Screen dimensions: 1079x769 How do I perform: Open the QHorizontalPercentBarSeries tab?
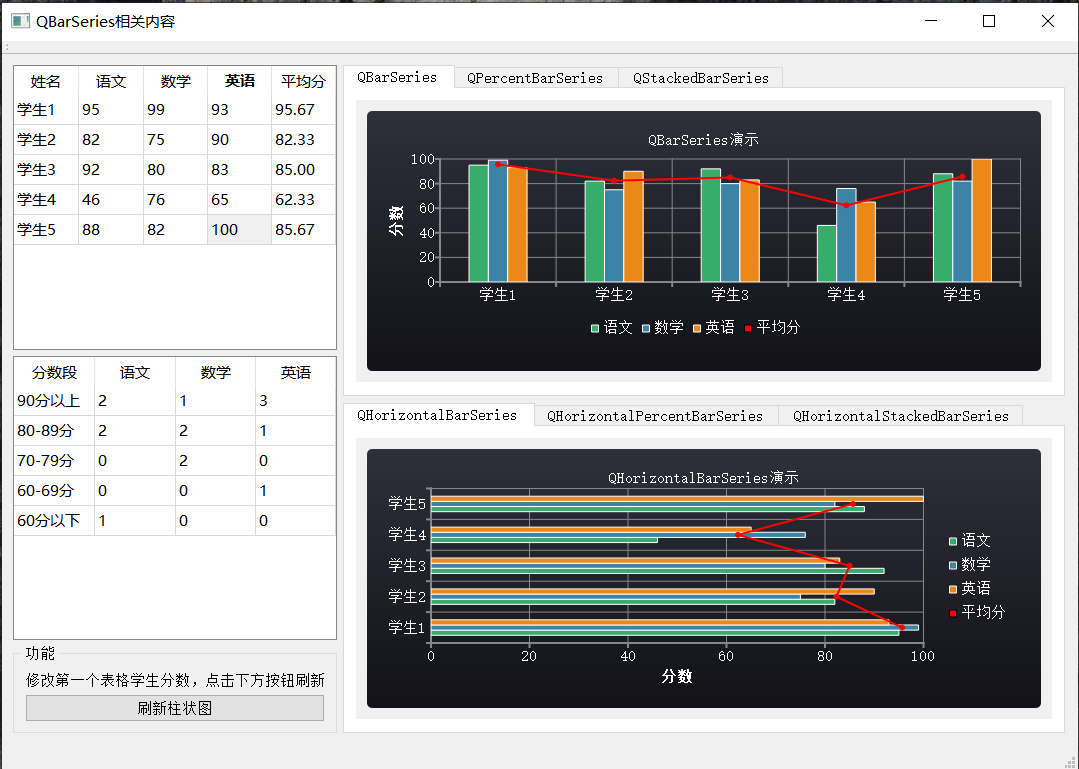tap(656, 415)
